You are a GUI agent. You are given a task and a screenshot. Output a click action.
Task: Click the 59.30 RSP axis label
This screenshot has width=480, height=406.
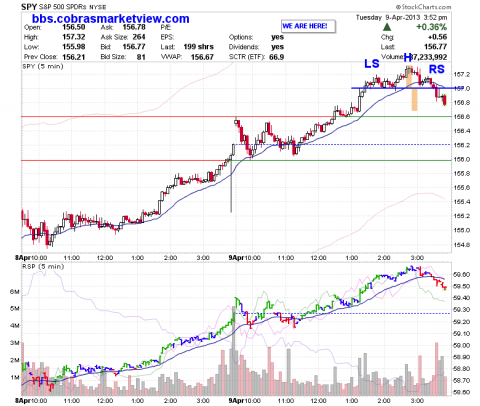tap(462, 310)
